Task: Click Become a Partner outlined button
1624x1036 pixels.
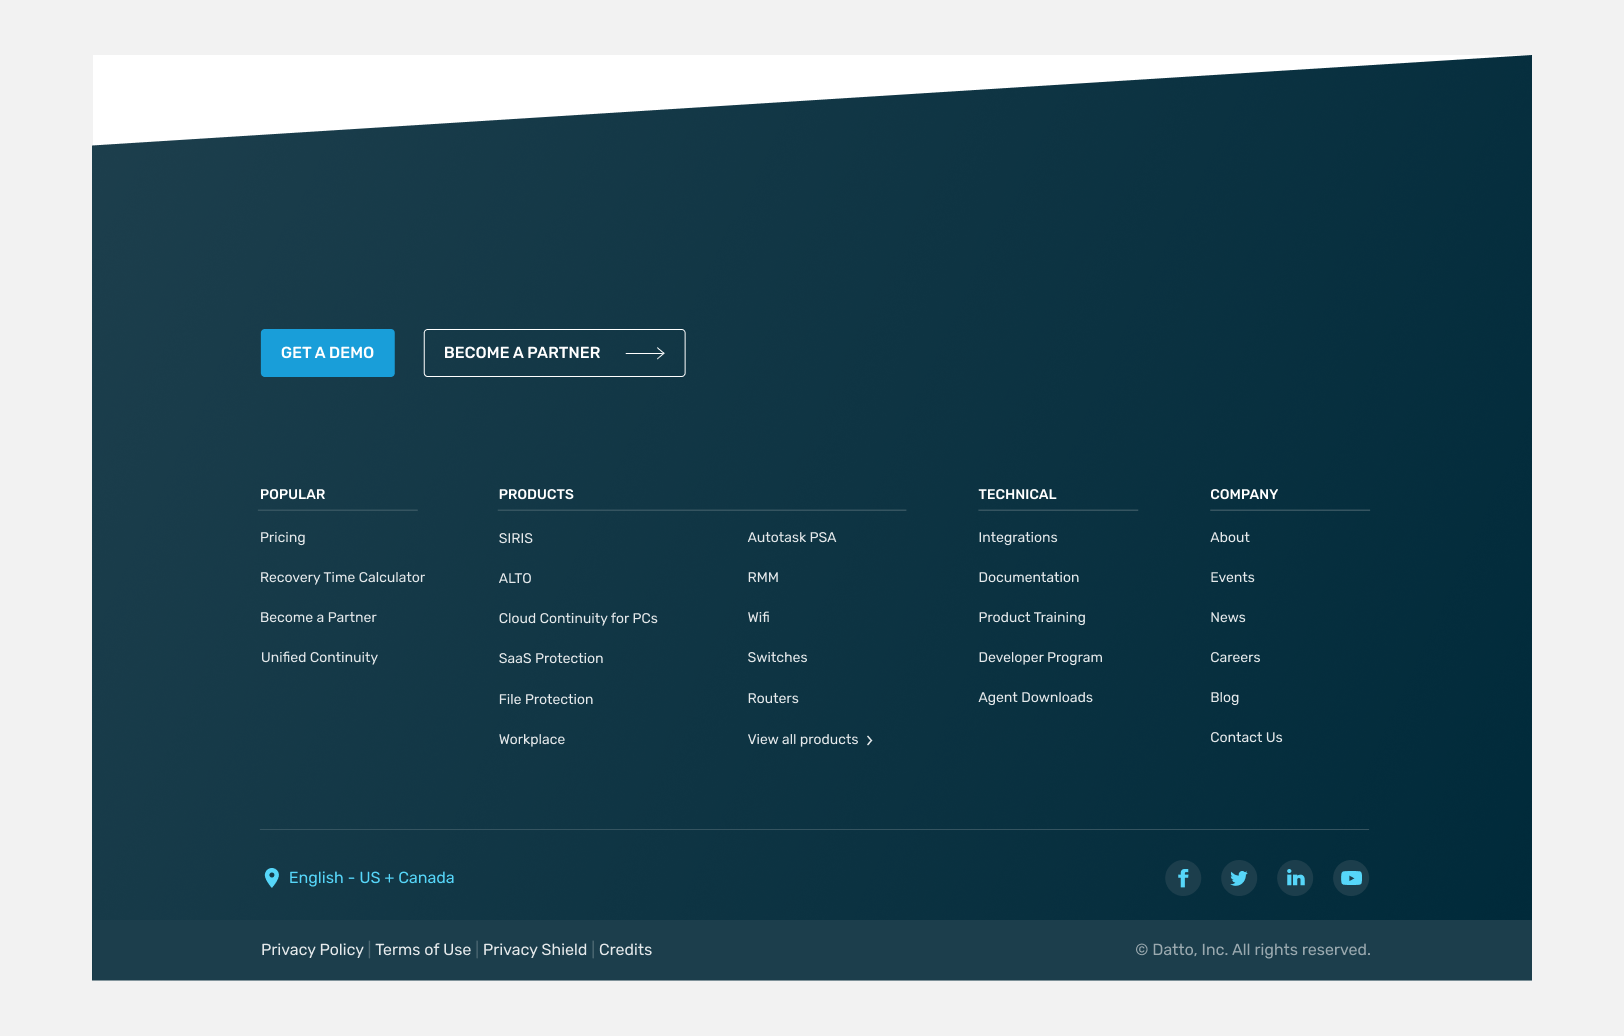Action: (554, 353)
